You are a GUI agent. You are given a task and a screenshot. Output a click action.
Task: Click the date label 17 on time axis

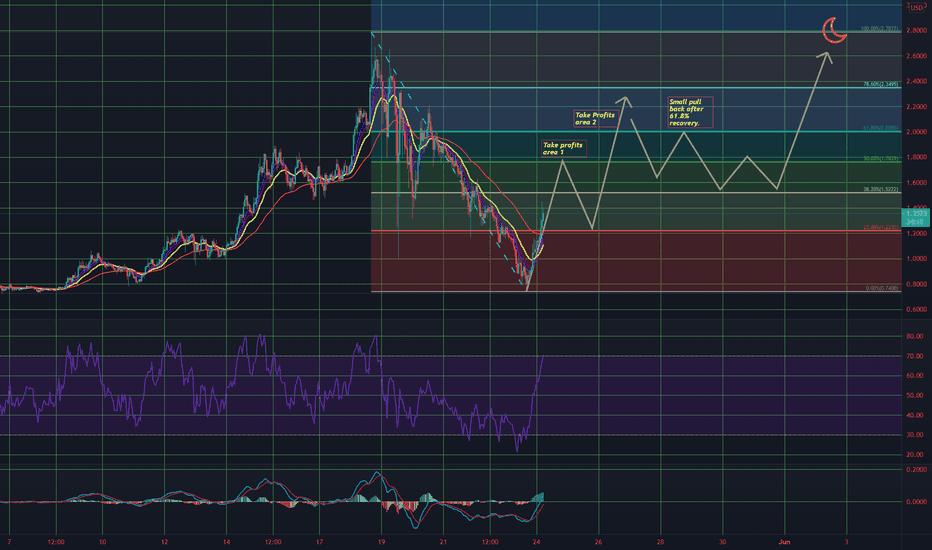point(319,542)
